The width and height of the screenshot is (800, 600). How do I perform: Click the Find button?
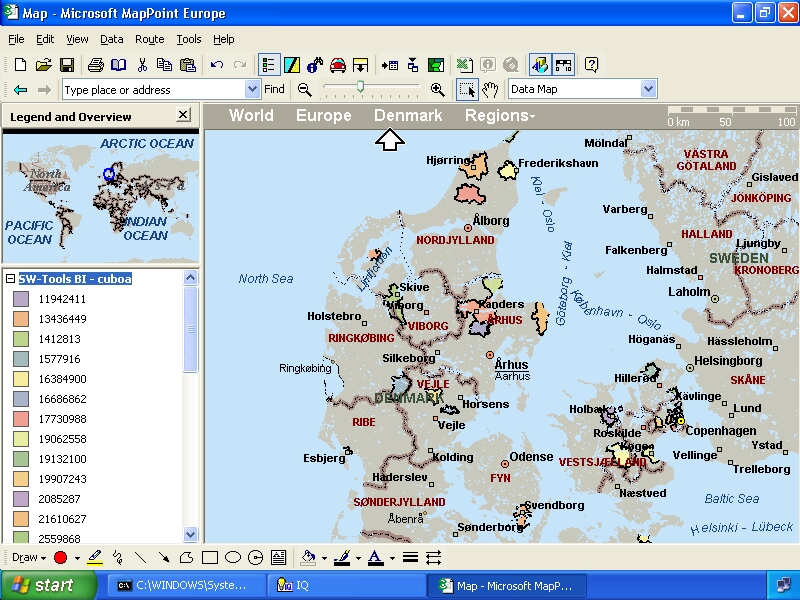(274, 89)
